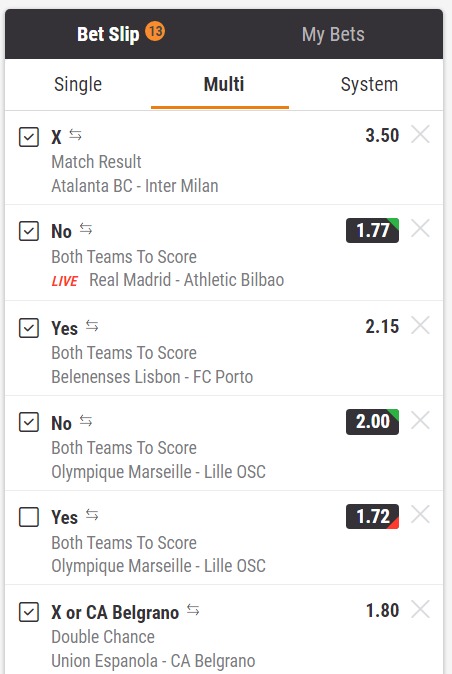452x674 pixels.
Task: Click the 1.77 odds badge
Action: [373, 230]
